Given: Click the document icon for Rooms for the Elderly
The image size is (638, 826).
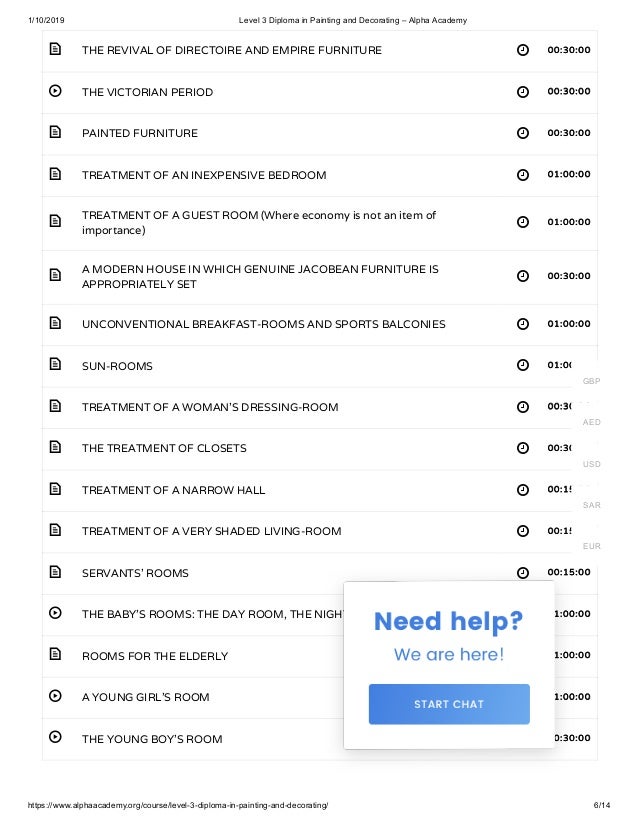Looking at the screenshot, I should click(55, 654).
